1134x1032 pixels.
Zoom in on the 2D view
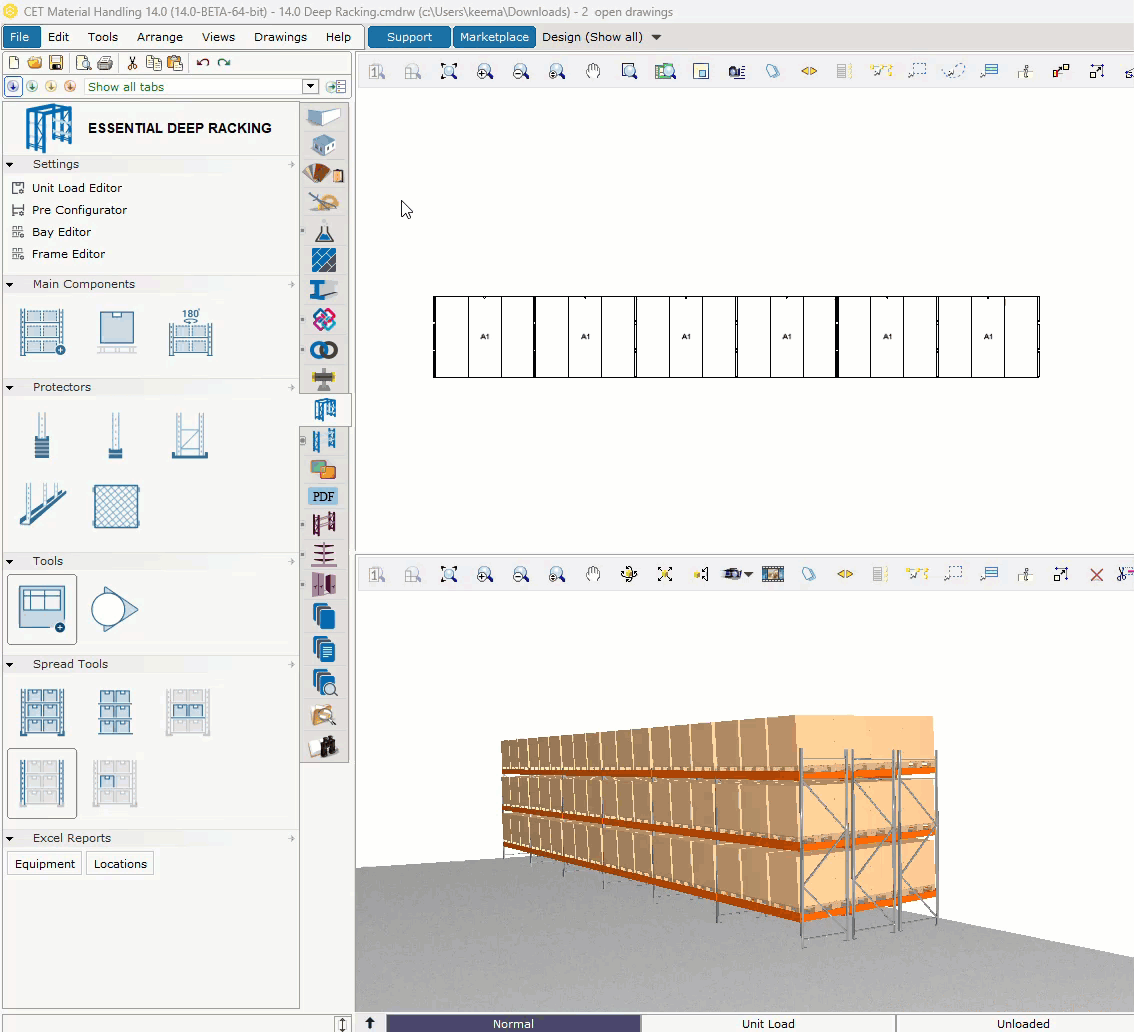click(485, 71)
